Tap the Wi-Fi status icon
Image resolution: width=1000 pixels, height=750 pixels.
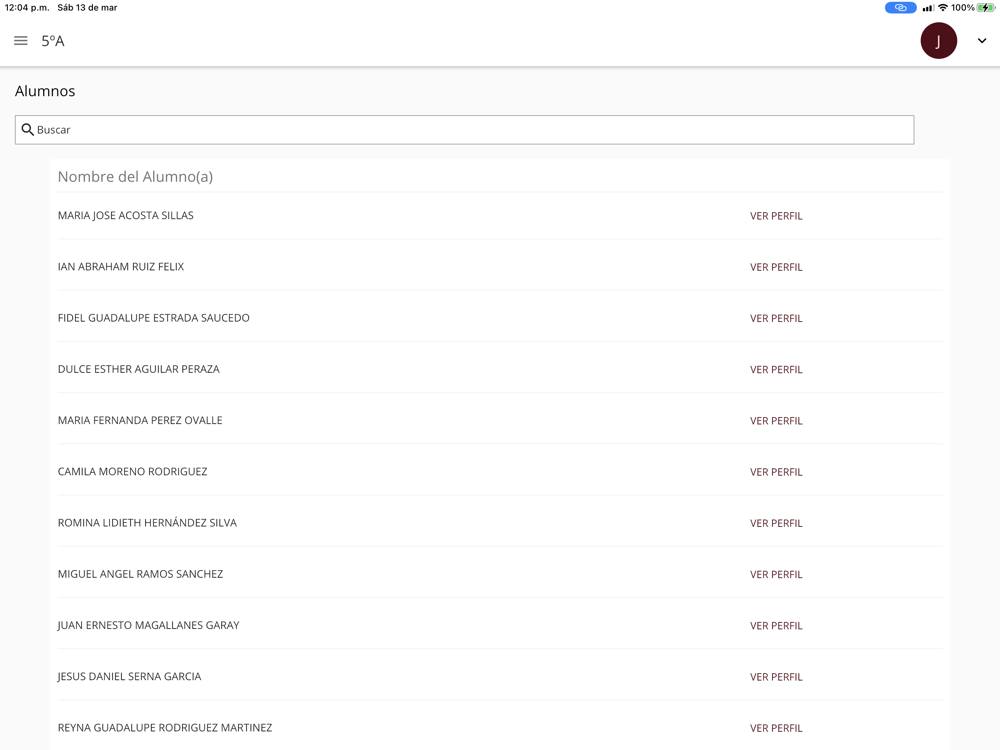(x=942, y=8)
